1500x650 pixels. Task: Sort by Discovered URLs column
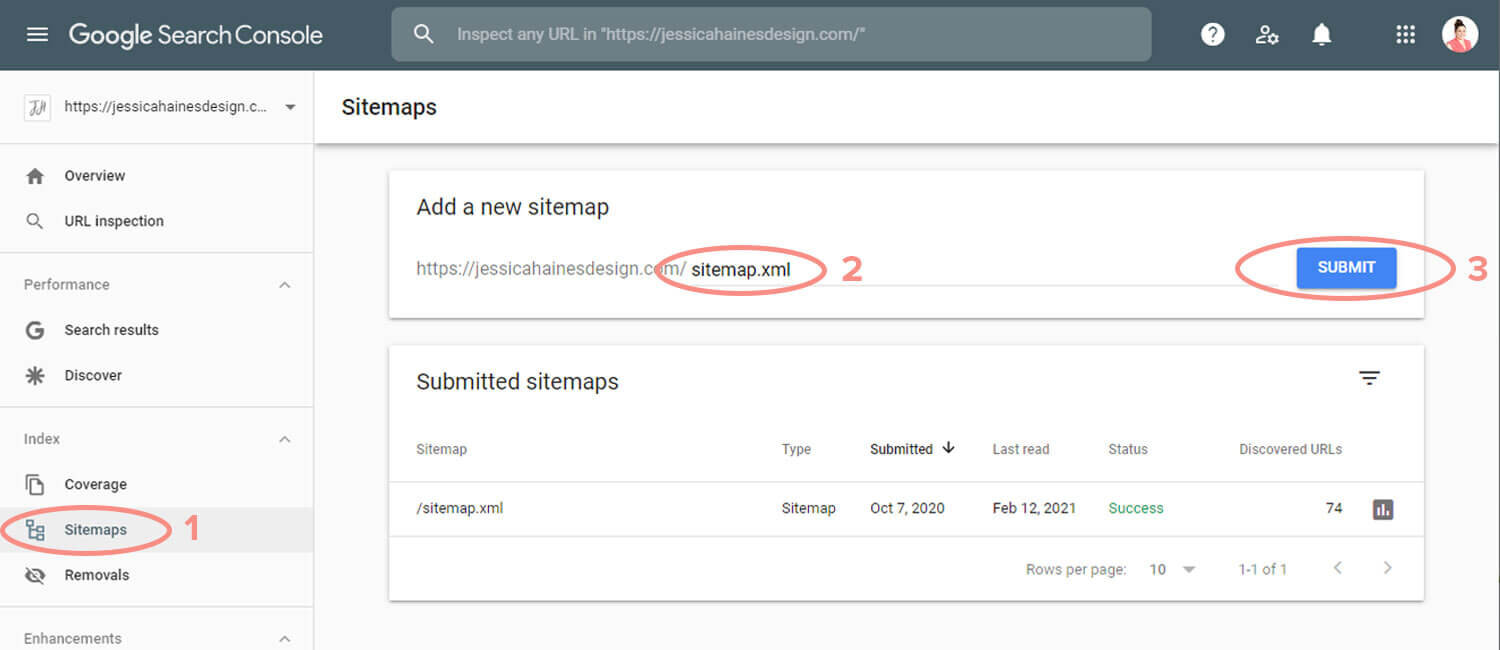pos(1290,449)
